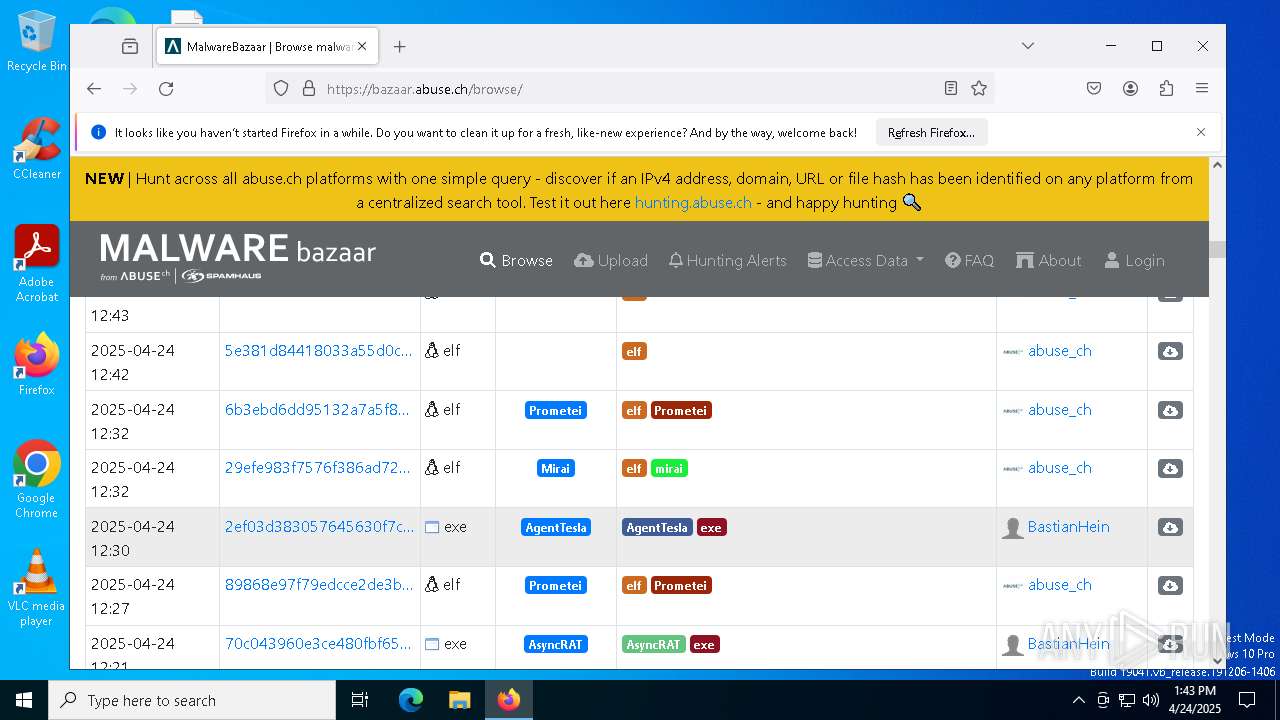Show hidden system tray icons
Image resolution: width=1280 pixels, height=720 pixels.
(x=1078, y=700)
